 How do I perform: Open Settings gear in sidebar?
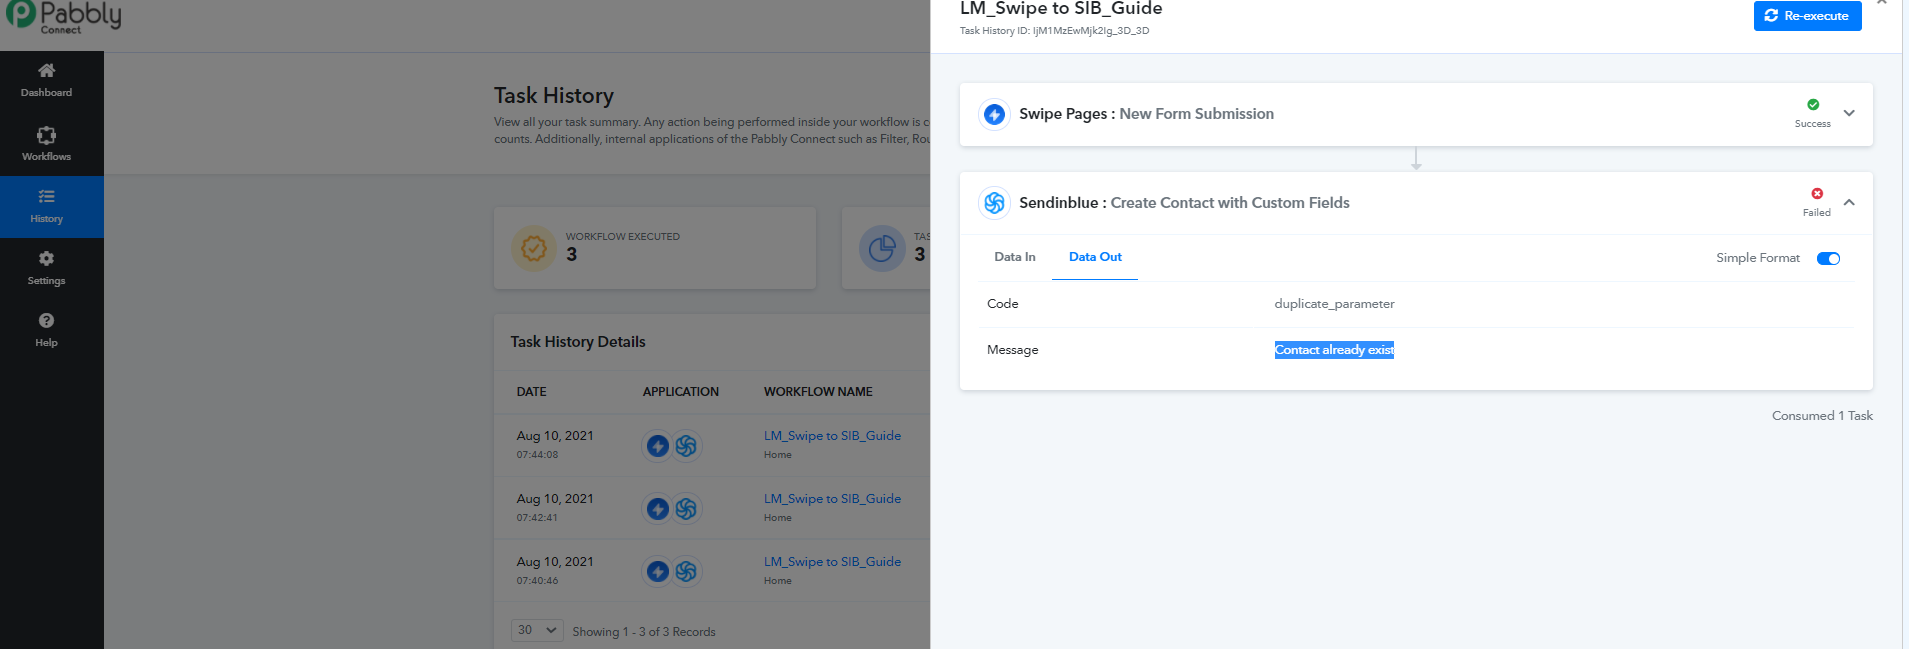point(46,258)
